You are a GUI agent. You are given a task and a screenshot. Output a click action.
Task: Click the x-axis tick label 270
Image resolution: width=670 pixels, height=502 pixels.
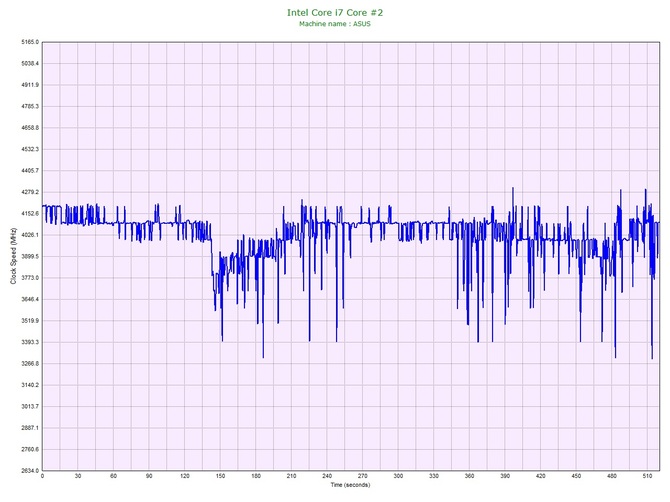(x=363, y=476)
